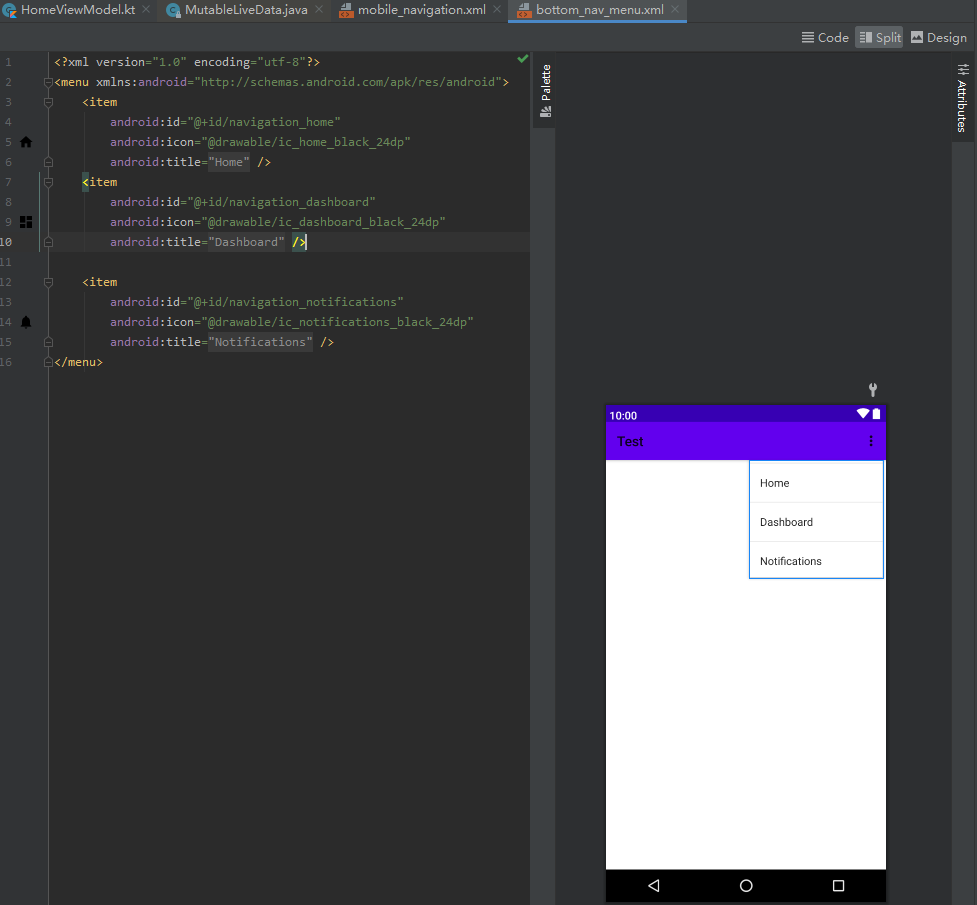This screenshot has height=905, width=977.
Task: Click the dashboard drawable icon in the gutter
Action: [x=26, y=221]
